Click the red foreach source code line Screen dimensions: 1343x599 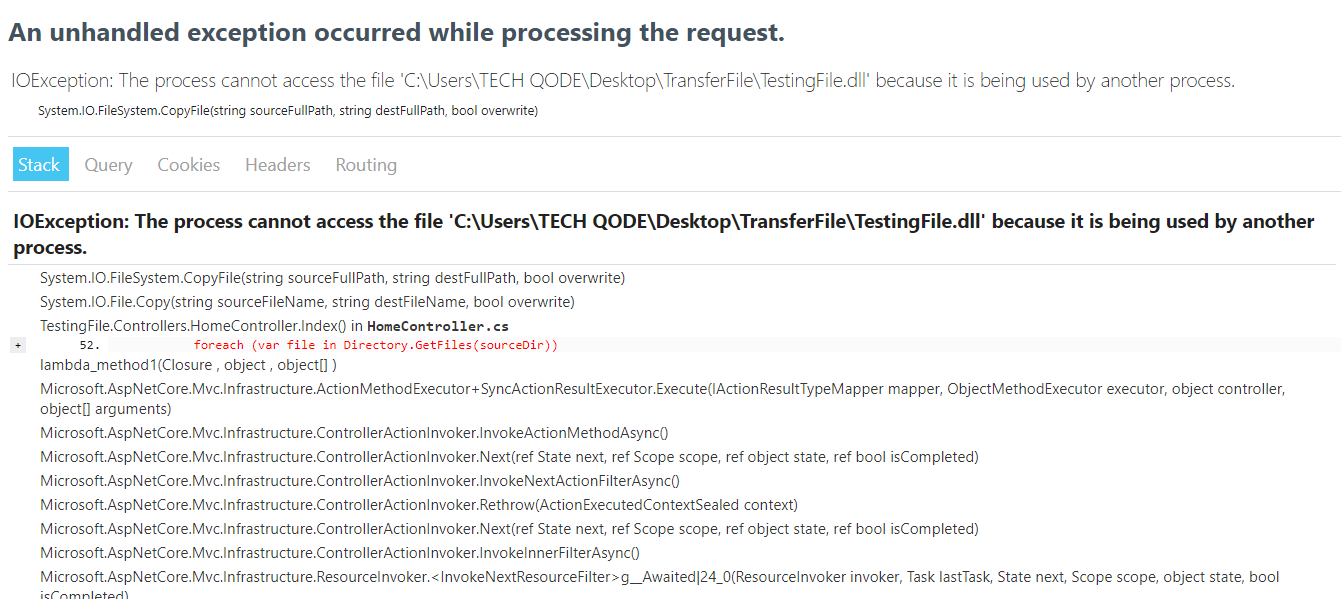375,345
